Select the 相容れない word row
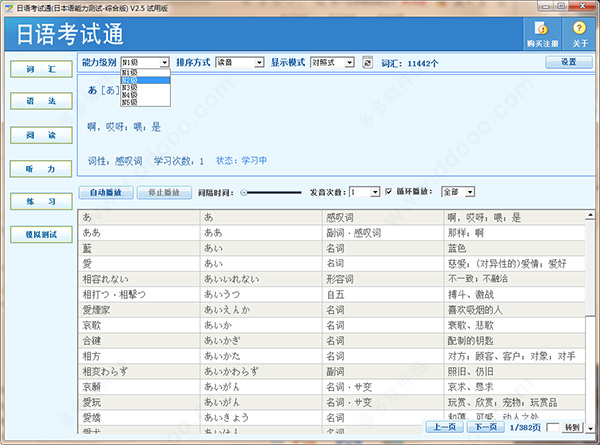 pyautogui.click(x=332, y=279)
